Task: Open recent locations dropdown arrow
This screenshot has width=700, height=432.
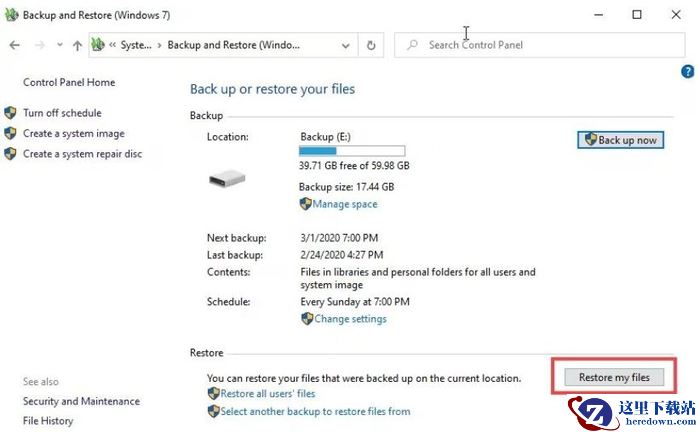Action: point(59,45)
